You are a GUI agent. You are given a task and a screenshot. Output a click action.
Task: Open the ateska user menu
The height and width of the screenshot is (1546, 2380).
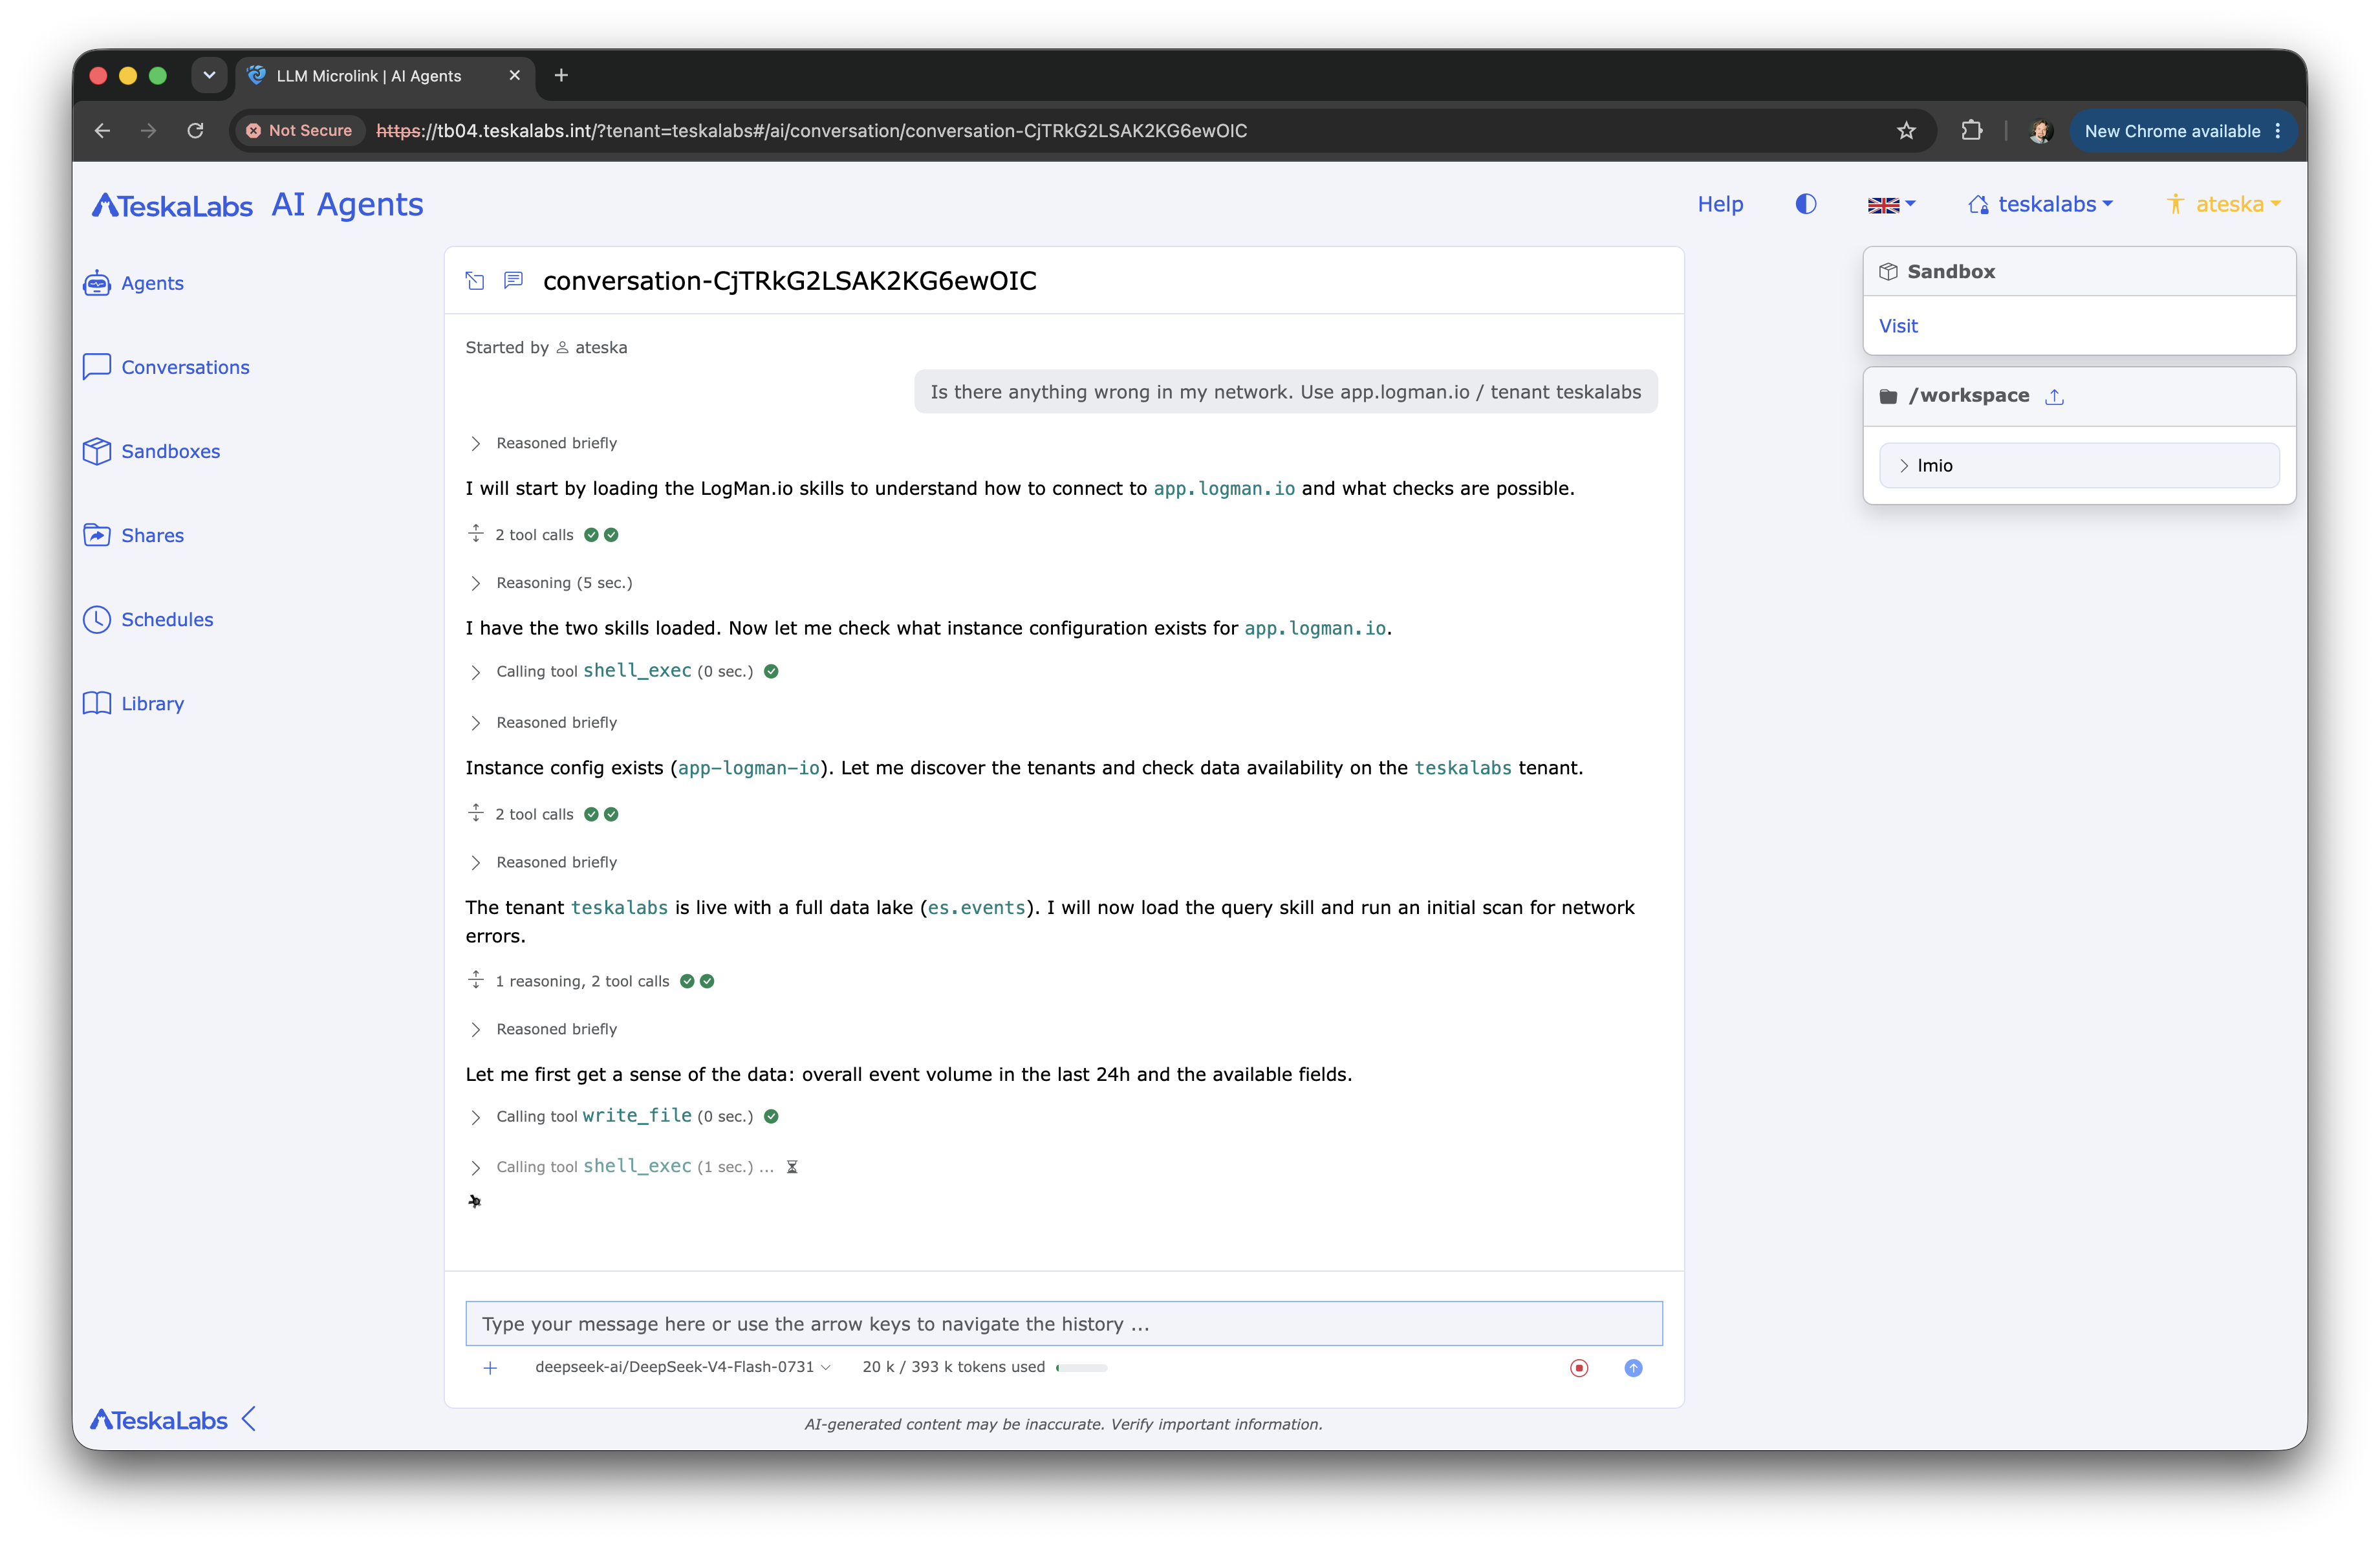click(2224, 204)
